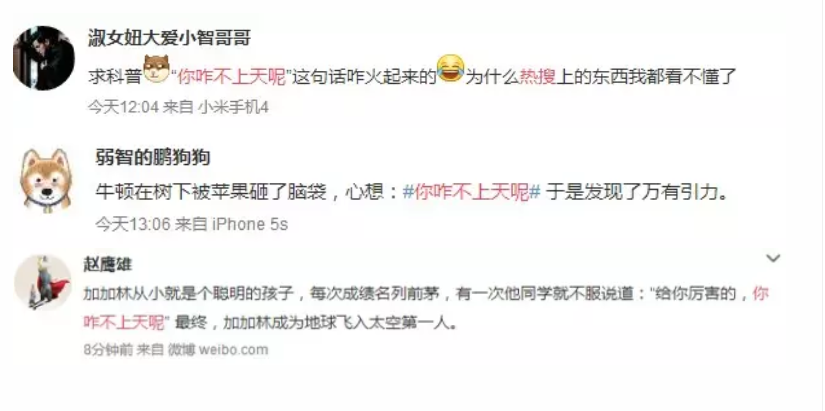Open avatar of 淑女妞大爱小智哥哥
The width and height of the screenshot is (825, 411).
pos(44,58)
